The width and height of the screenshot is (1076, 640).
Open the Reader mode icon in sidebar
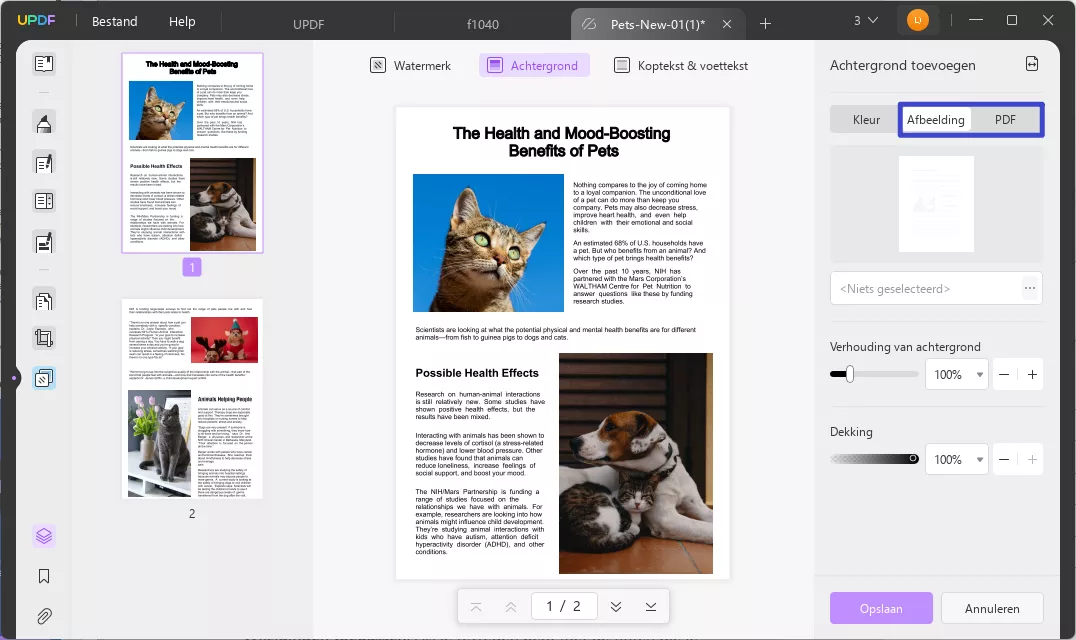(x=44, y=64)
